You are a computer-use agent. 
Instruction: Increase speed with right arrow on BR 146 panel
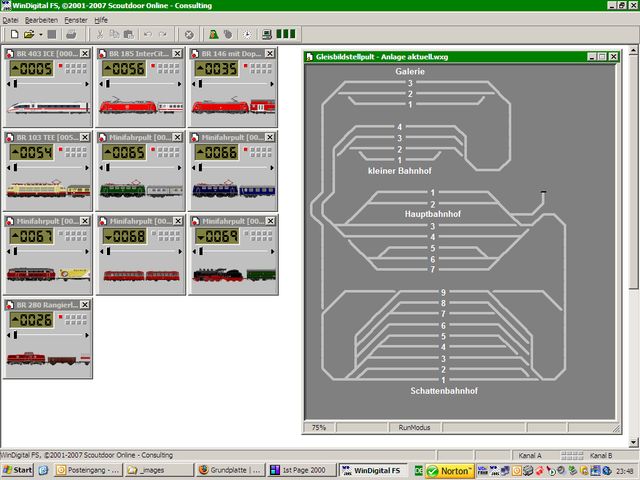272,84
